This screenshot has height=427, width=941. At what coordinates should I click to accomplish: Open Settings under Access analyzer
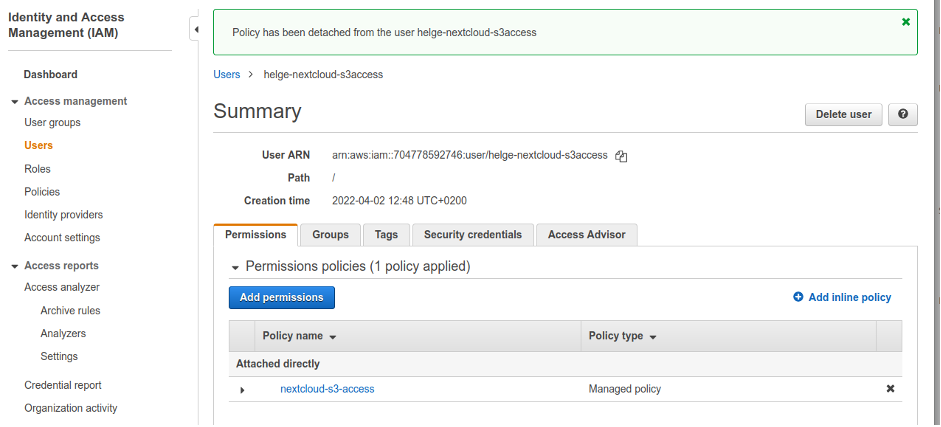(59, 356)
